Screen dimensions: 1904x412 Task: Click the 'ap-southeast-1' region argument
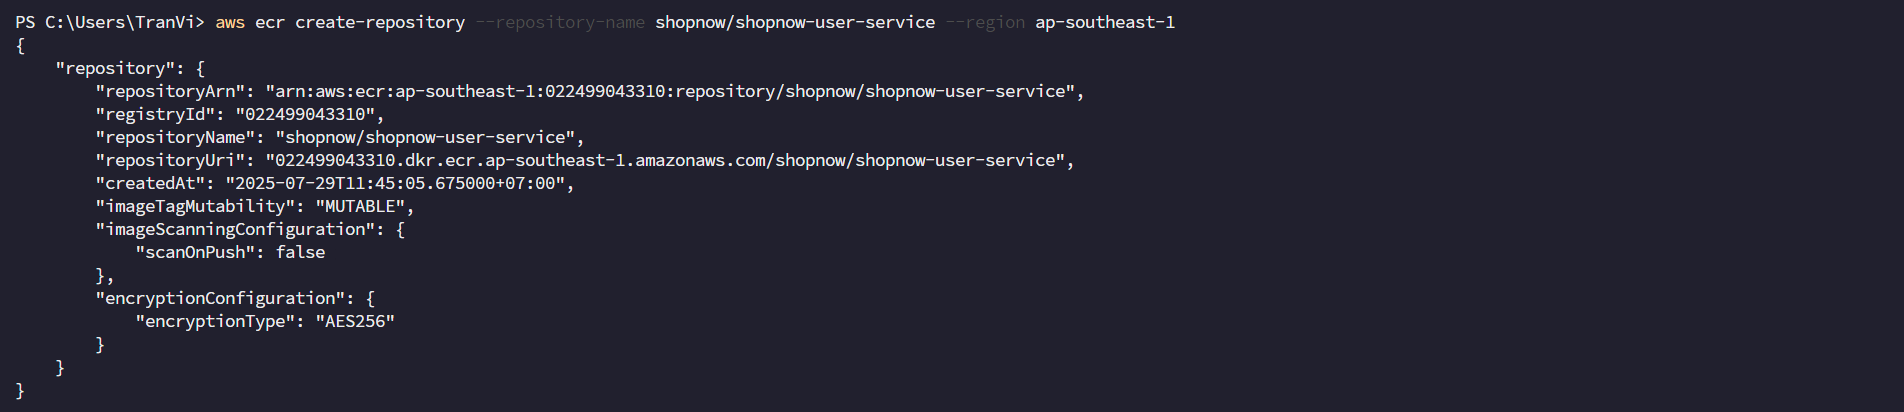[x=1105, y=22]
